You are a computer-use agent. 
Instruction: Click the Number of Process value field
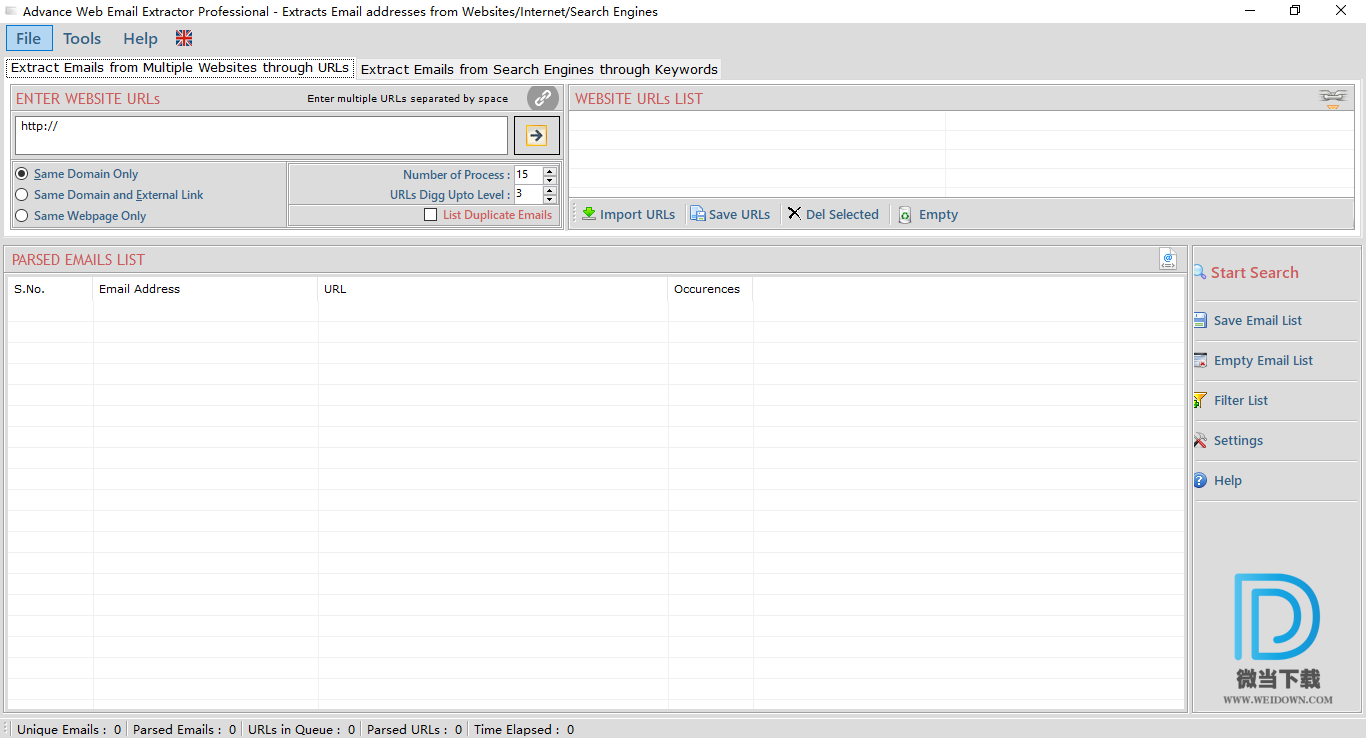528,175
